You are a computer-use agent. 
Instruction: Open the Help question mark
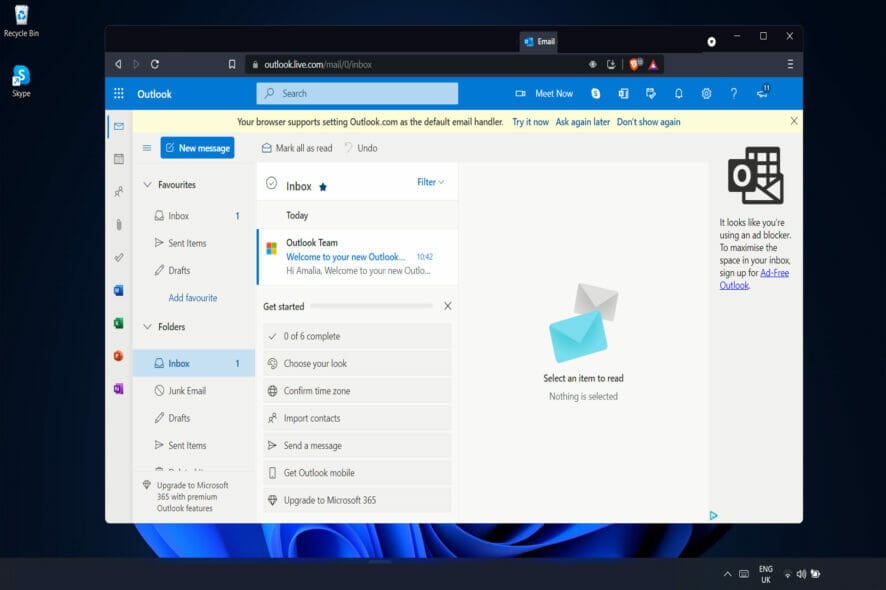(733, 94)
